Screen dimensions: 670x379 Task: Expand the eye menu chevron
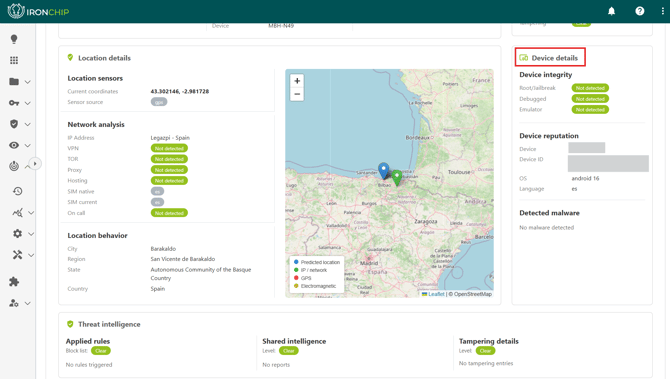28,146
